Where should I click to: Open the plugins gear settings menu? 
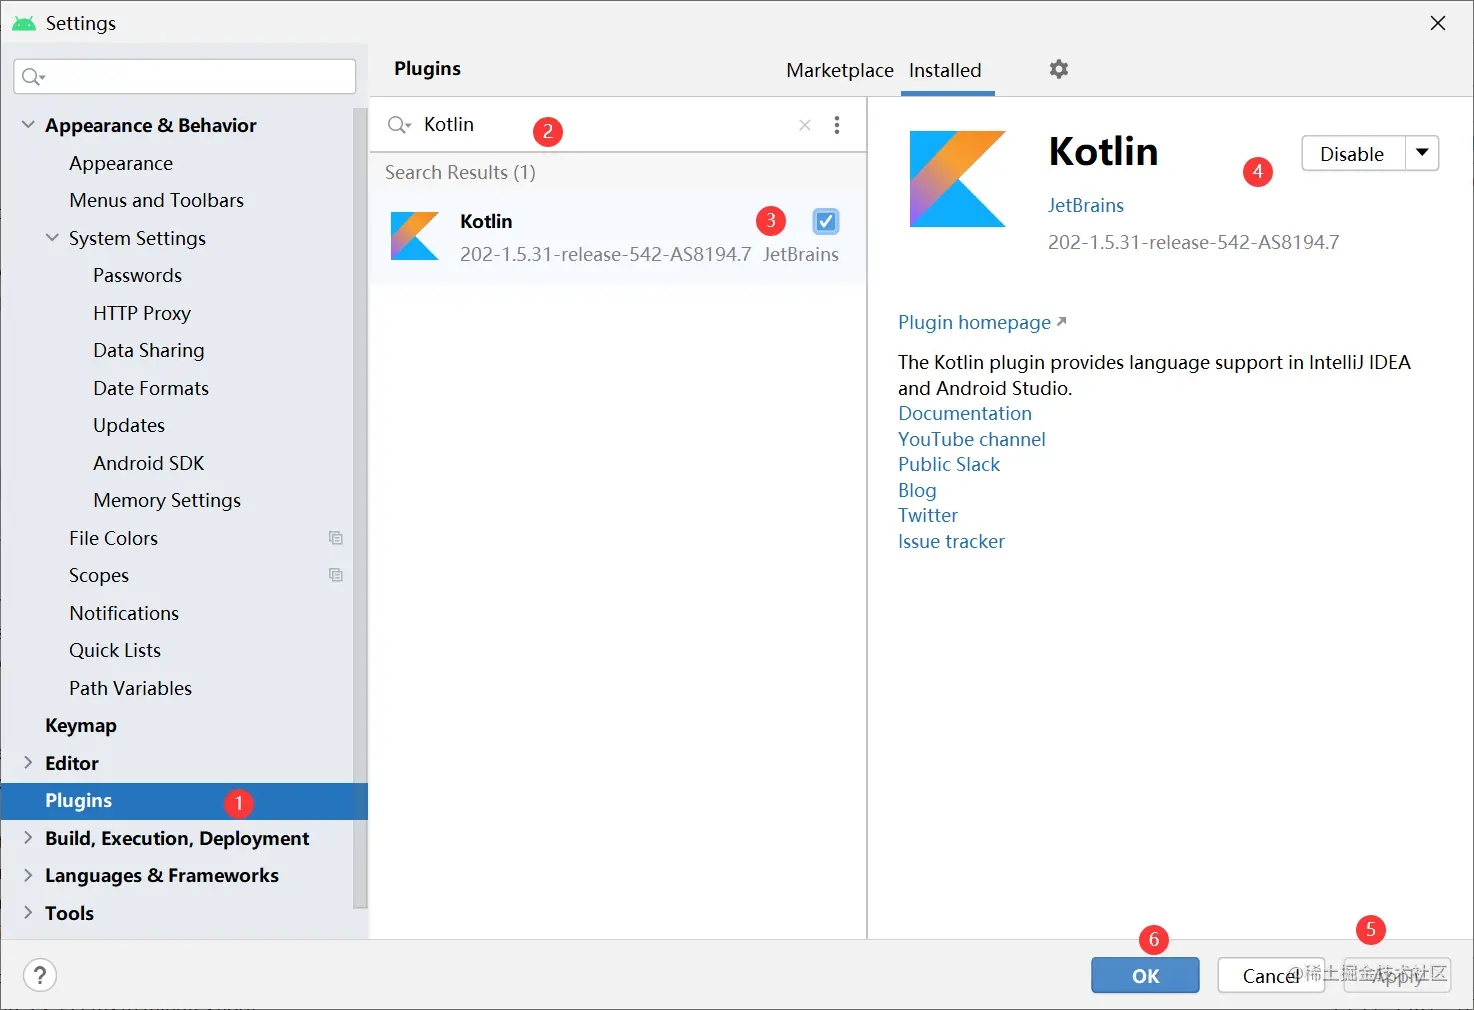[1059, 69]
